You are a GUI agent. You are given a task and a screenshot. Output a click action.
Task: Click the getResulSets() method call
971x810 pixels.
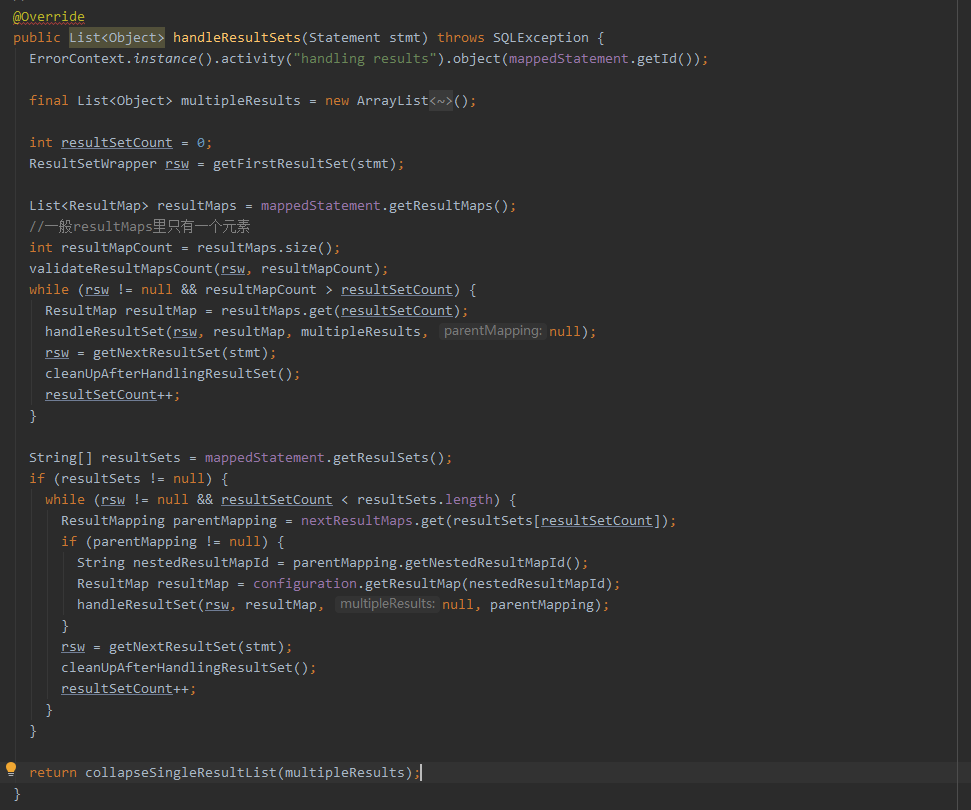coord(388,458)
